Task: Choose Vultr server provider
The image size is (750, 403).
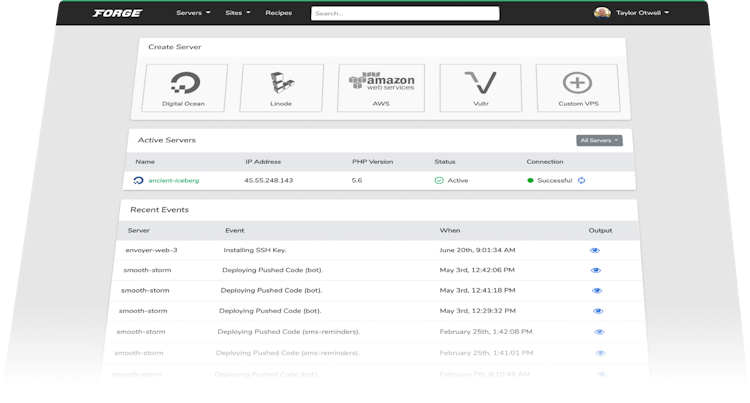Action: pyautogui.click(x=481, y=88)
